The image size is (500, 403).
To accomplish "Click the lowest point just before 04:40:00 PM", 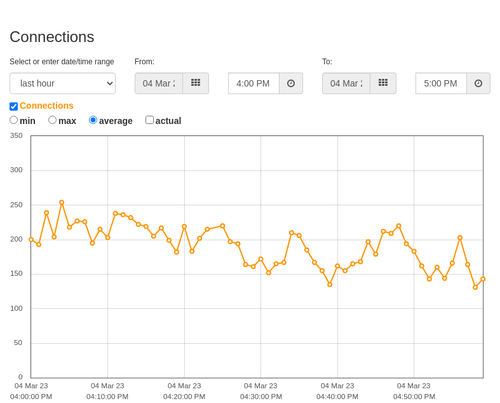I will point(330,284).
